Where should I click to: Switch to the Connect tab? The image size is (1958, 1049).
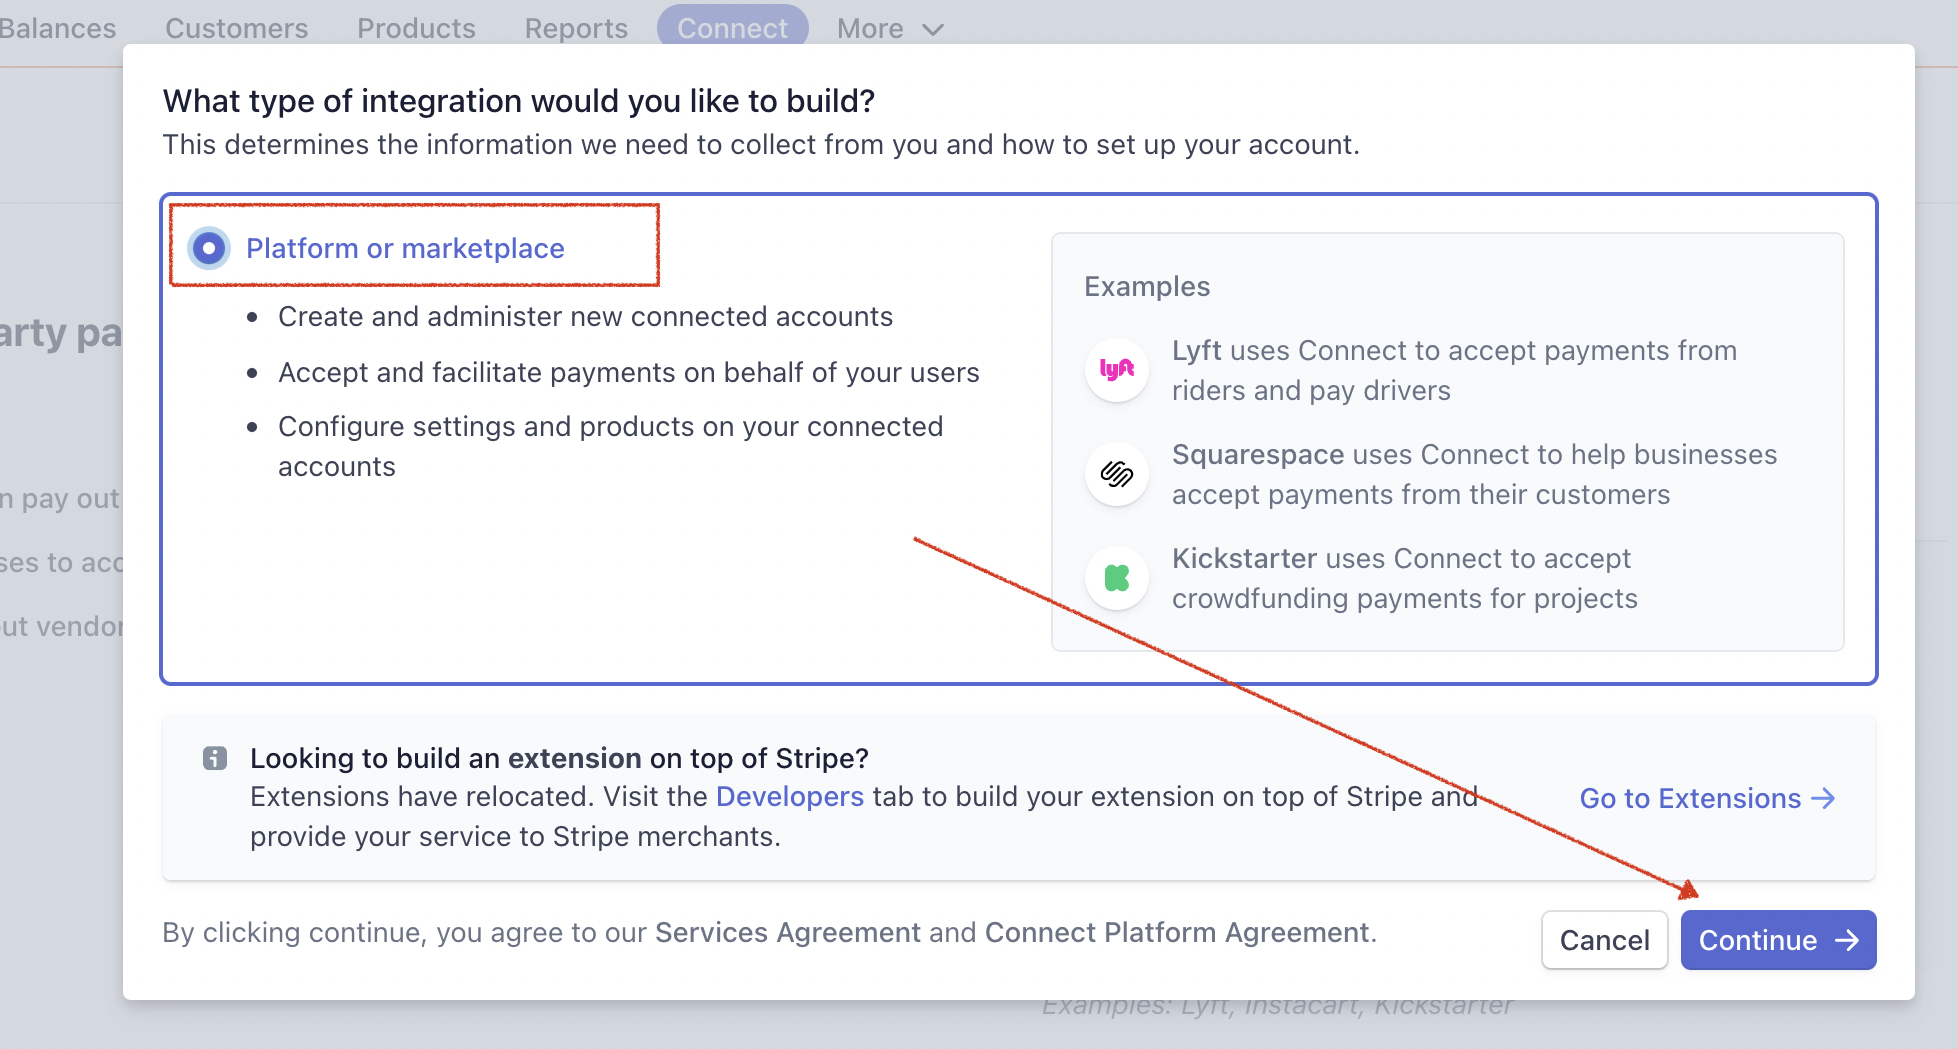tap(732, 28)
